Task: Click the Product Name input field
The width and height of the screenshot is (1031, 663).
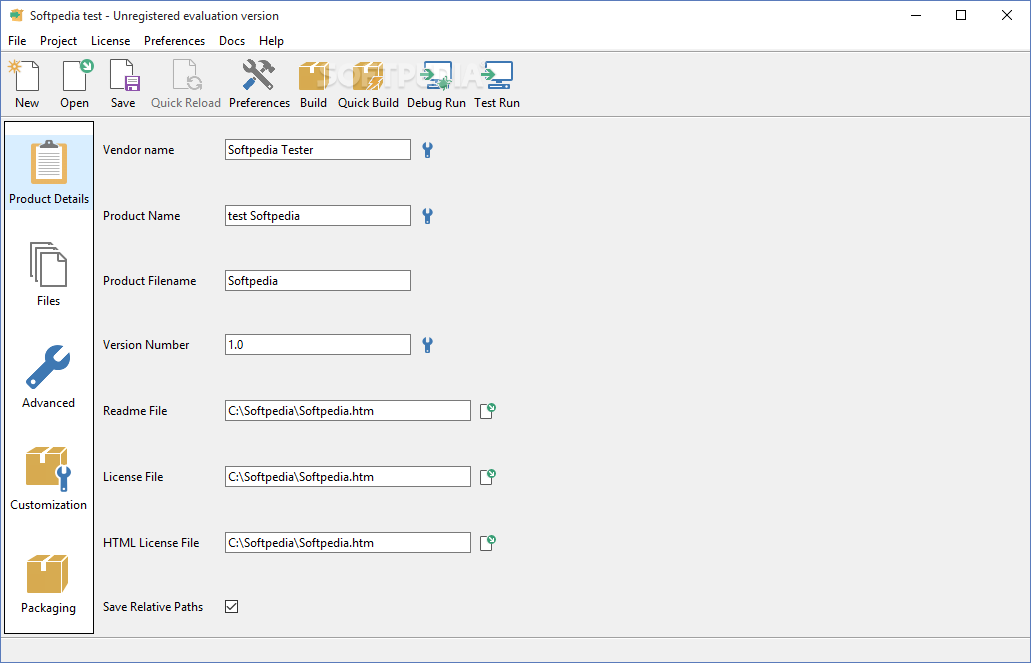Action: (318, 215)
